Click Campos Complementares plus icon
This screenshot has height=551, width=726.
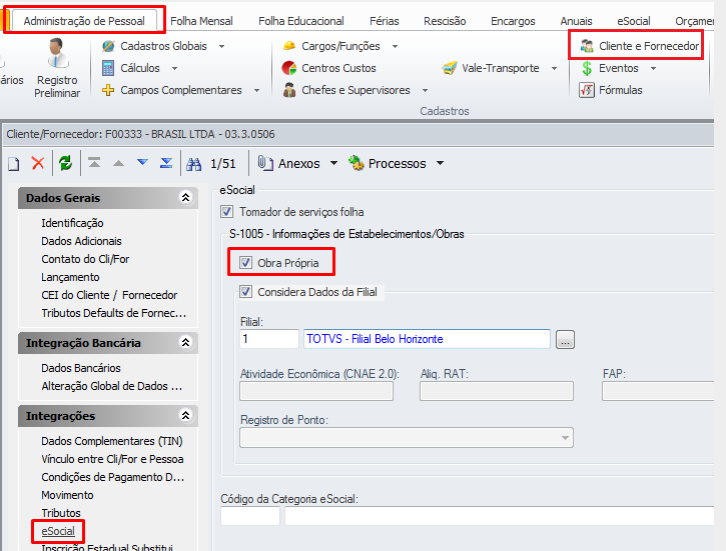click(108, 90)
